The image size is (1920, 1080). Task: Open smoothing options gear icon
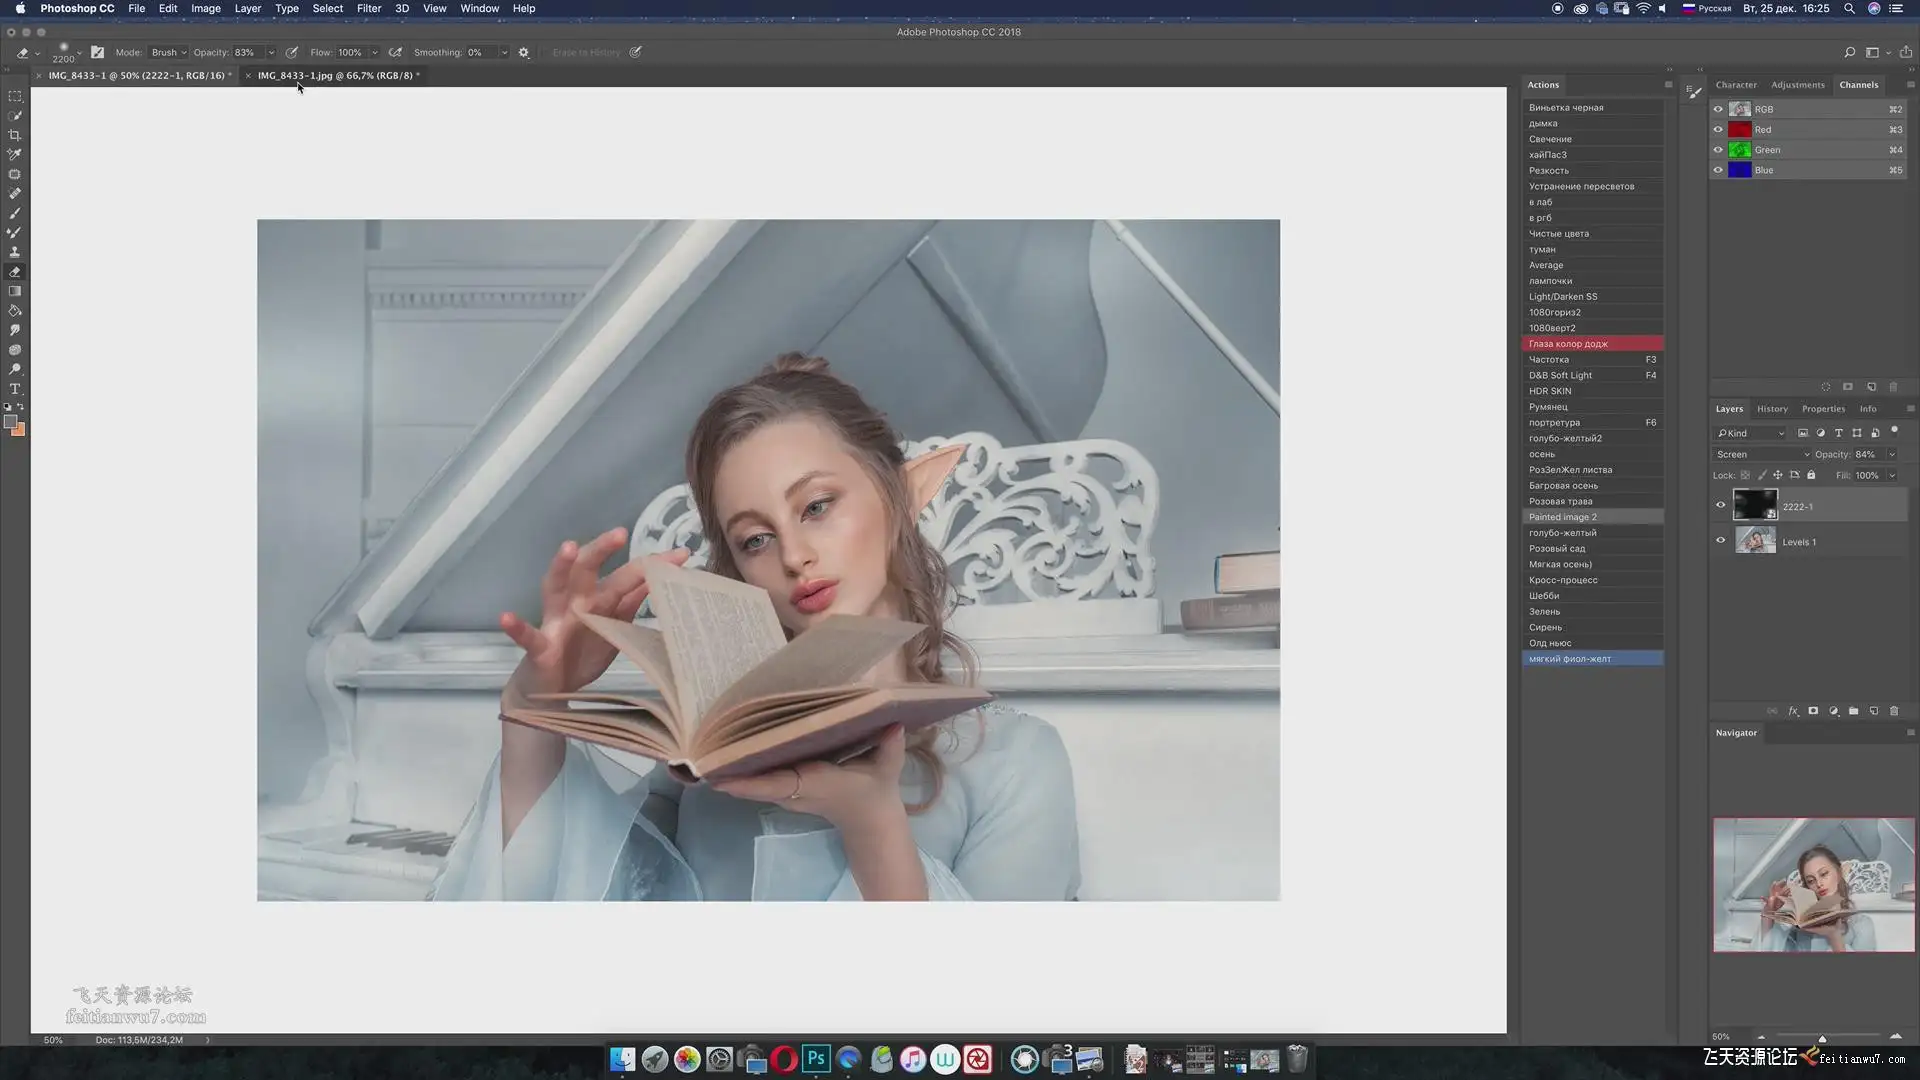pyautogui.click(x=524, y=52)
